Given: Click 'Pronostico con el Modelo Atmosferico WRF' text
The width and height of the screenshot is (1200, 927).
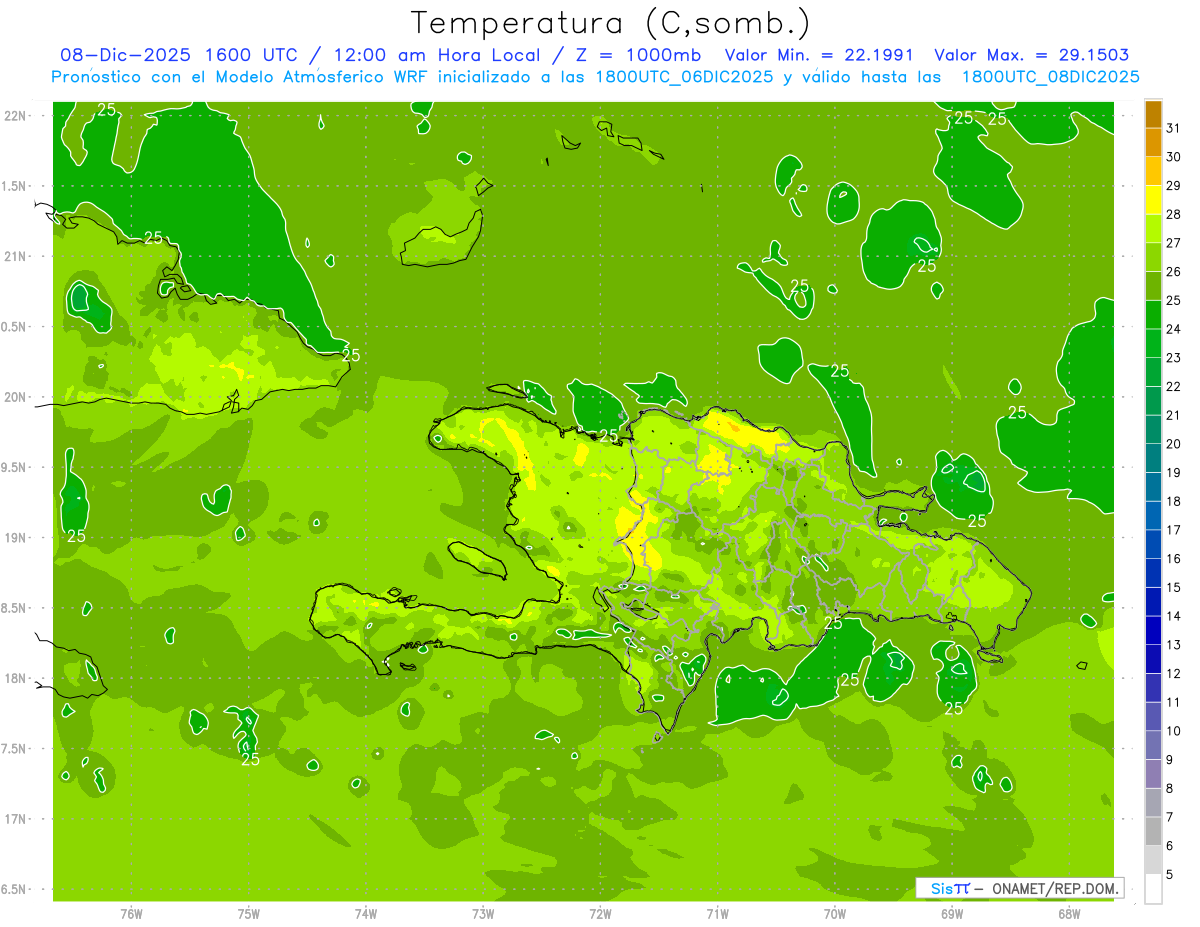Looking at the screenshot, I should 241,76.
